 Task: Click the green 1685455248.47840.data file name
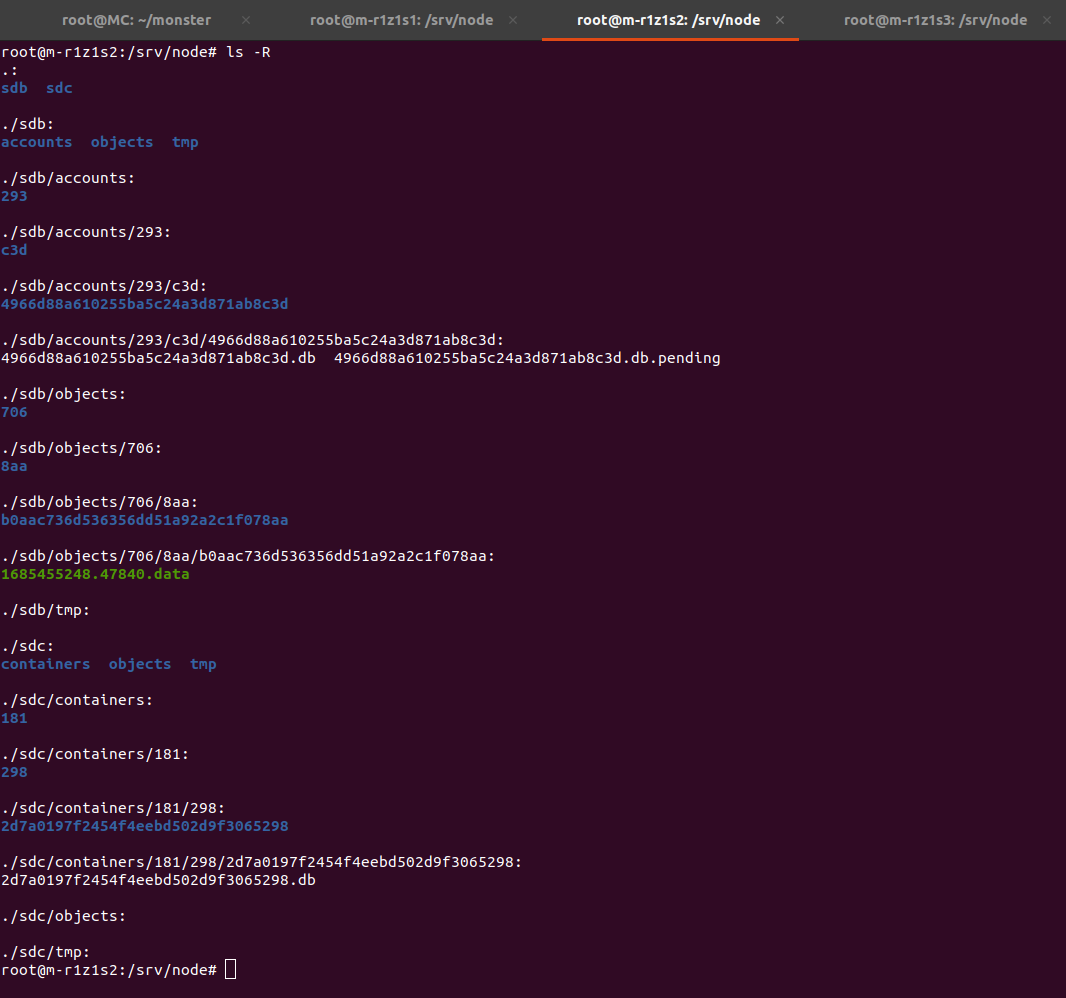pos(95,574)
